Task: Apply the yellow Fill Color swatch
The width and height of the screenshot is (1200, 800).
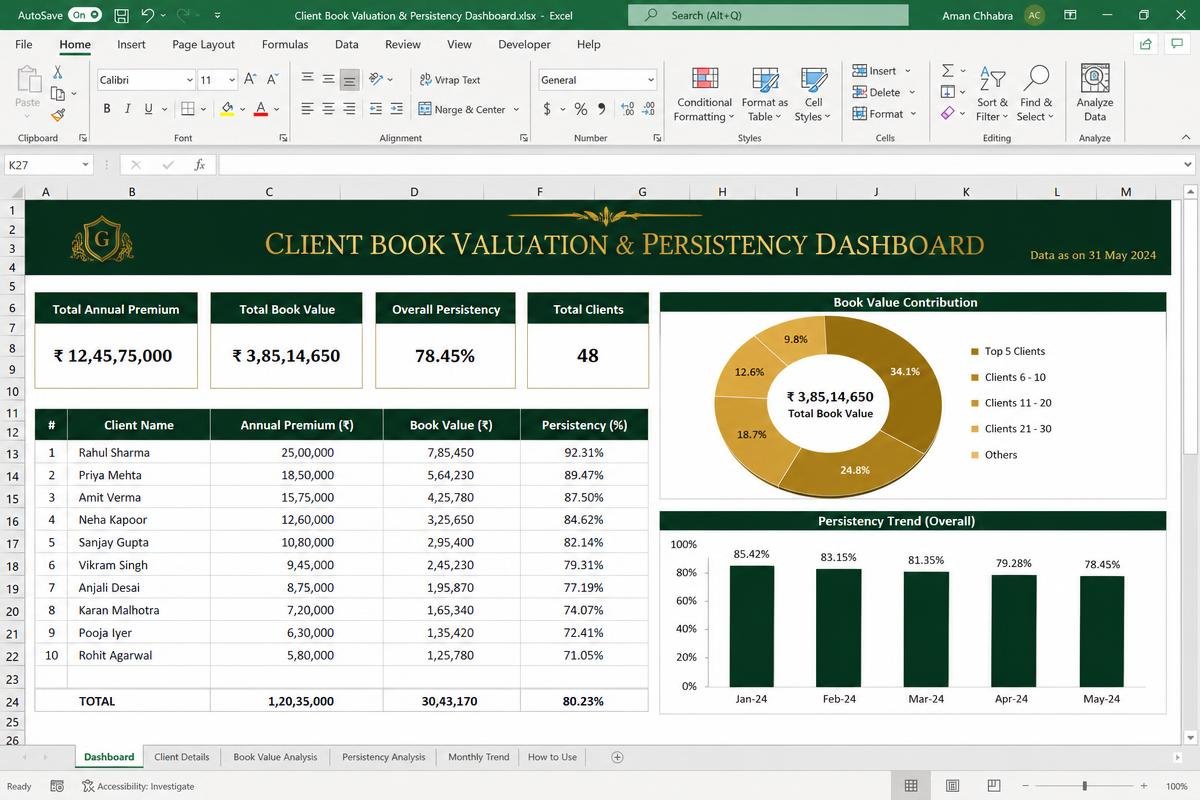Action: click(227, 109)
